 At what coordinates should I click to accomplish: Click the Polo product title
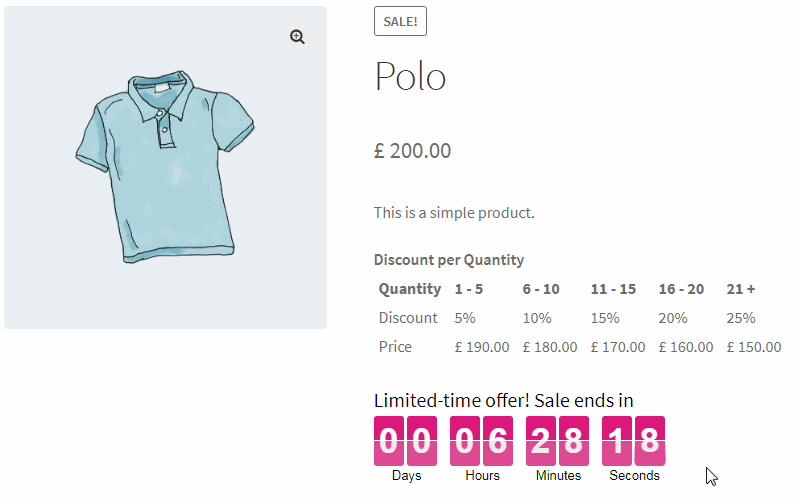point(410,77)
